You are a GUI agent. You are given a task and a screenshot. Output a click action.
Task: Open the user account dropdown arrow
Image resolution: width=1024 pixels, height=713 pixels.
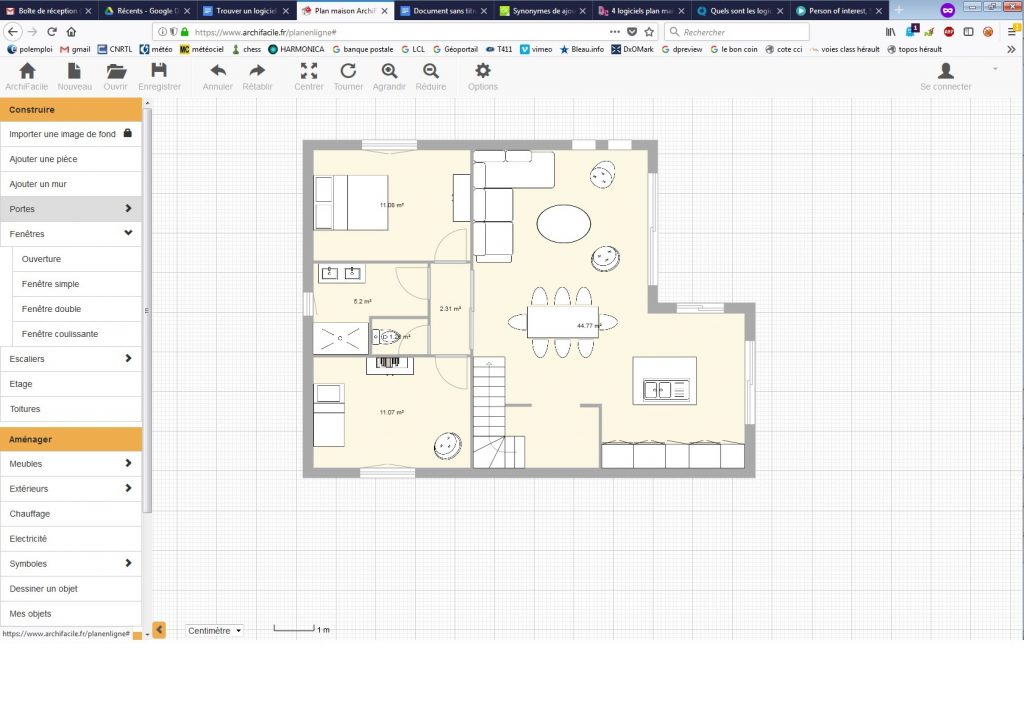tap(995, 69)
